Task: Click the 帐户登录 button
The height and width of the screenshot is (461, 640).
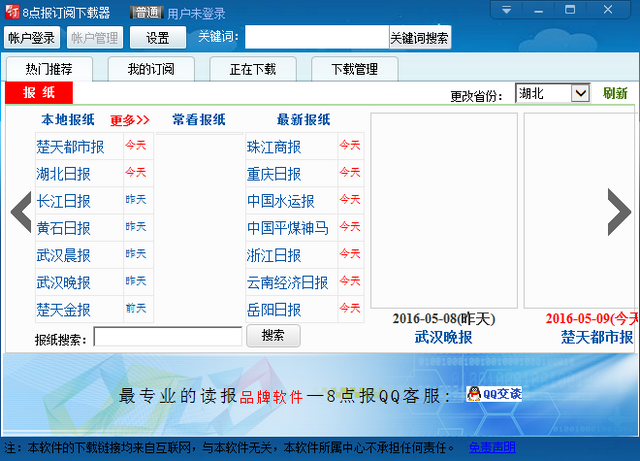Action: [x=32, y=38]
